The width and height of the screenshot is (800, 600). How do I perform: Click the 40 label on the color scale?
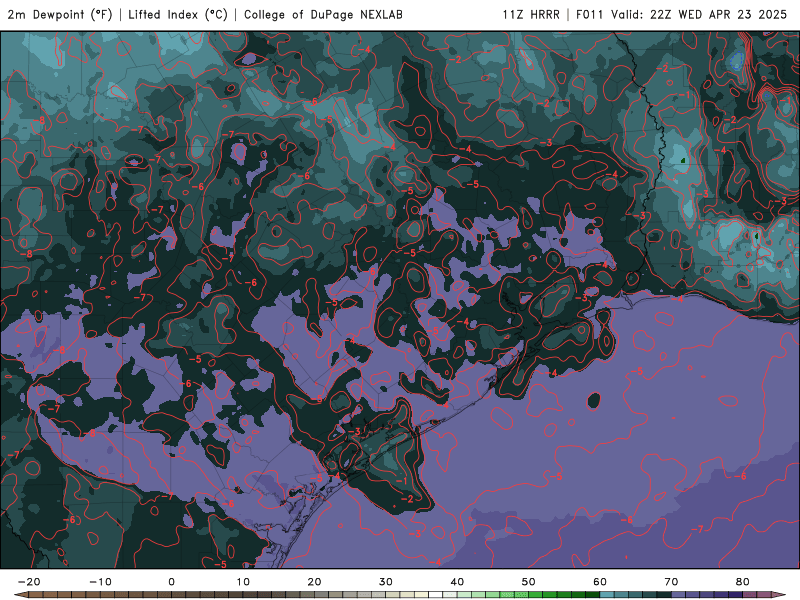click(457, 582)
